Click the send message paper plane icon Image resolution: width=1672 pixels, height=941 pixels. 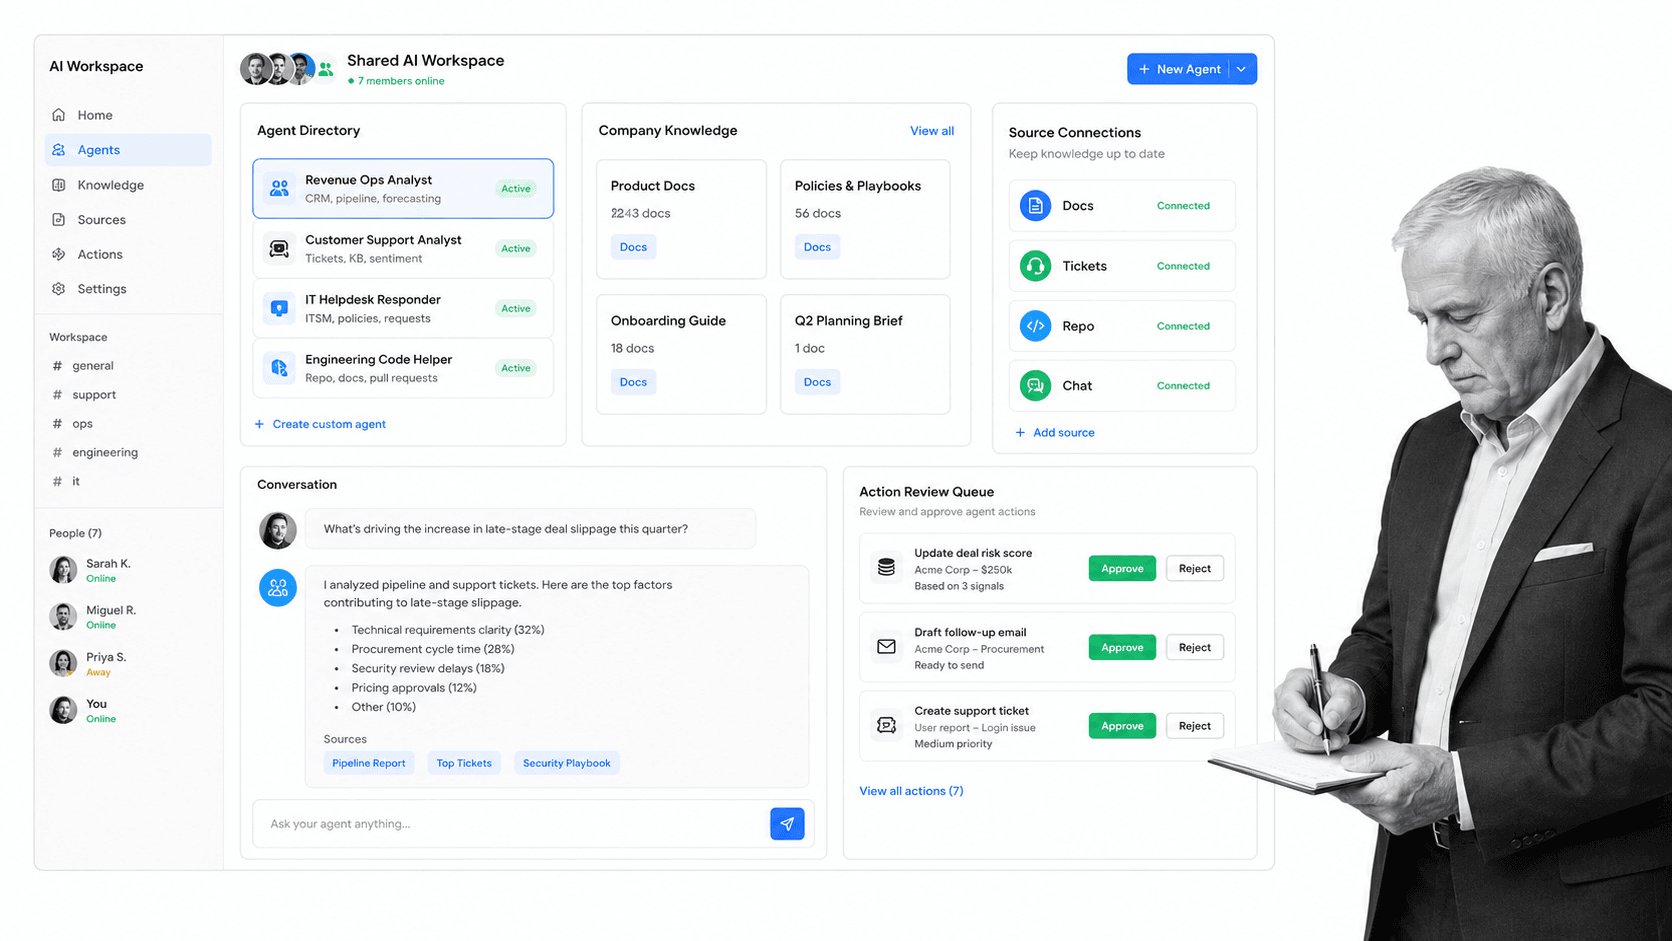coord(787,824)
